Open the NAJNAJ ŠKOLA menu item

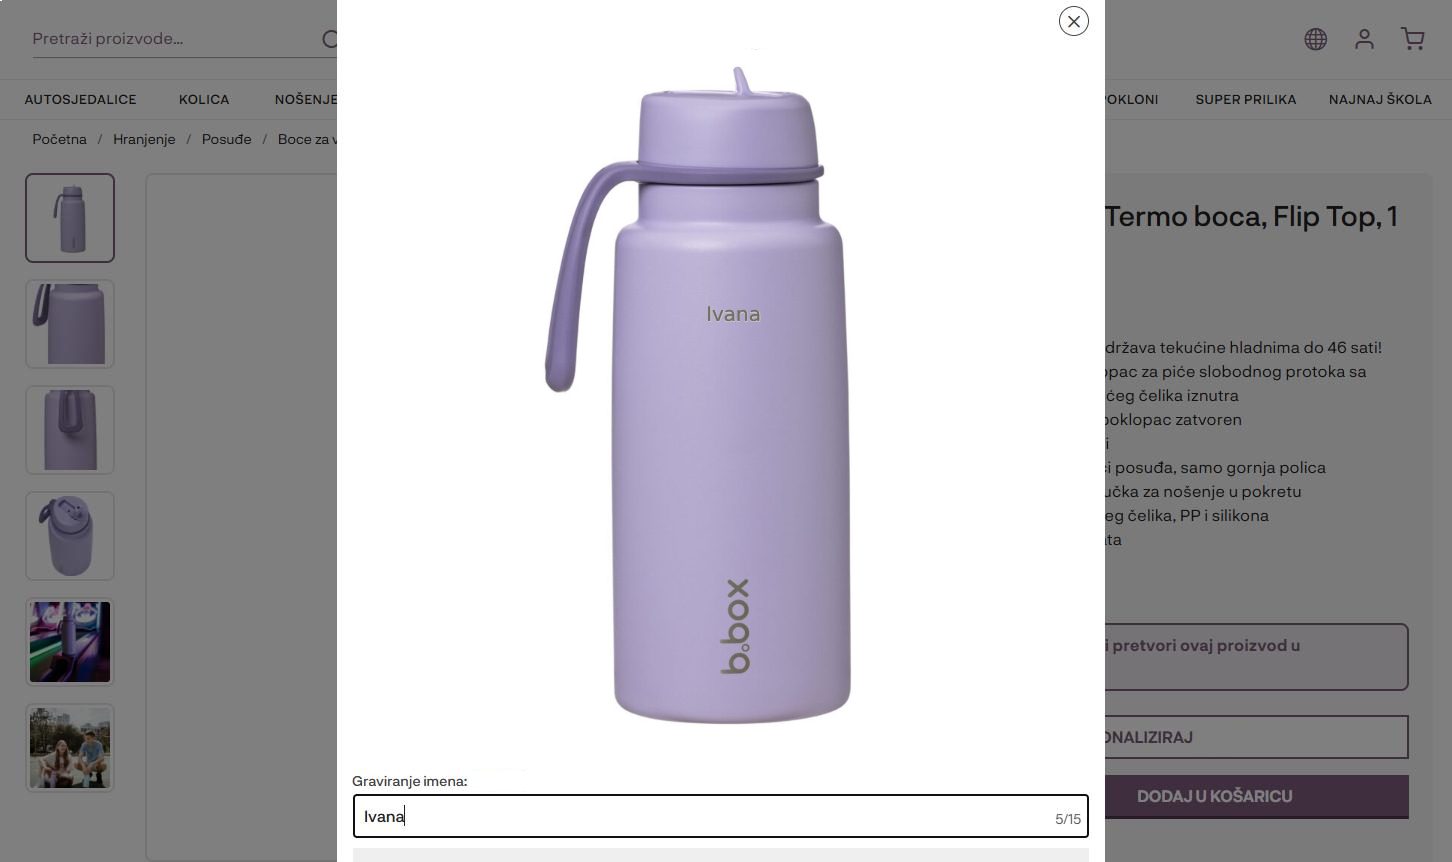1380,99
